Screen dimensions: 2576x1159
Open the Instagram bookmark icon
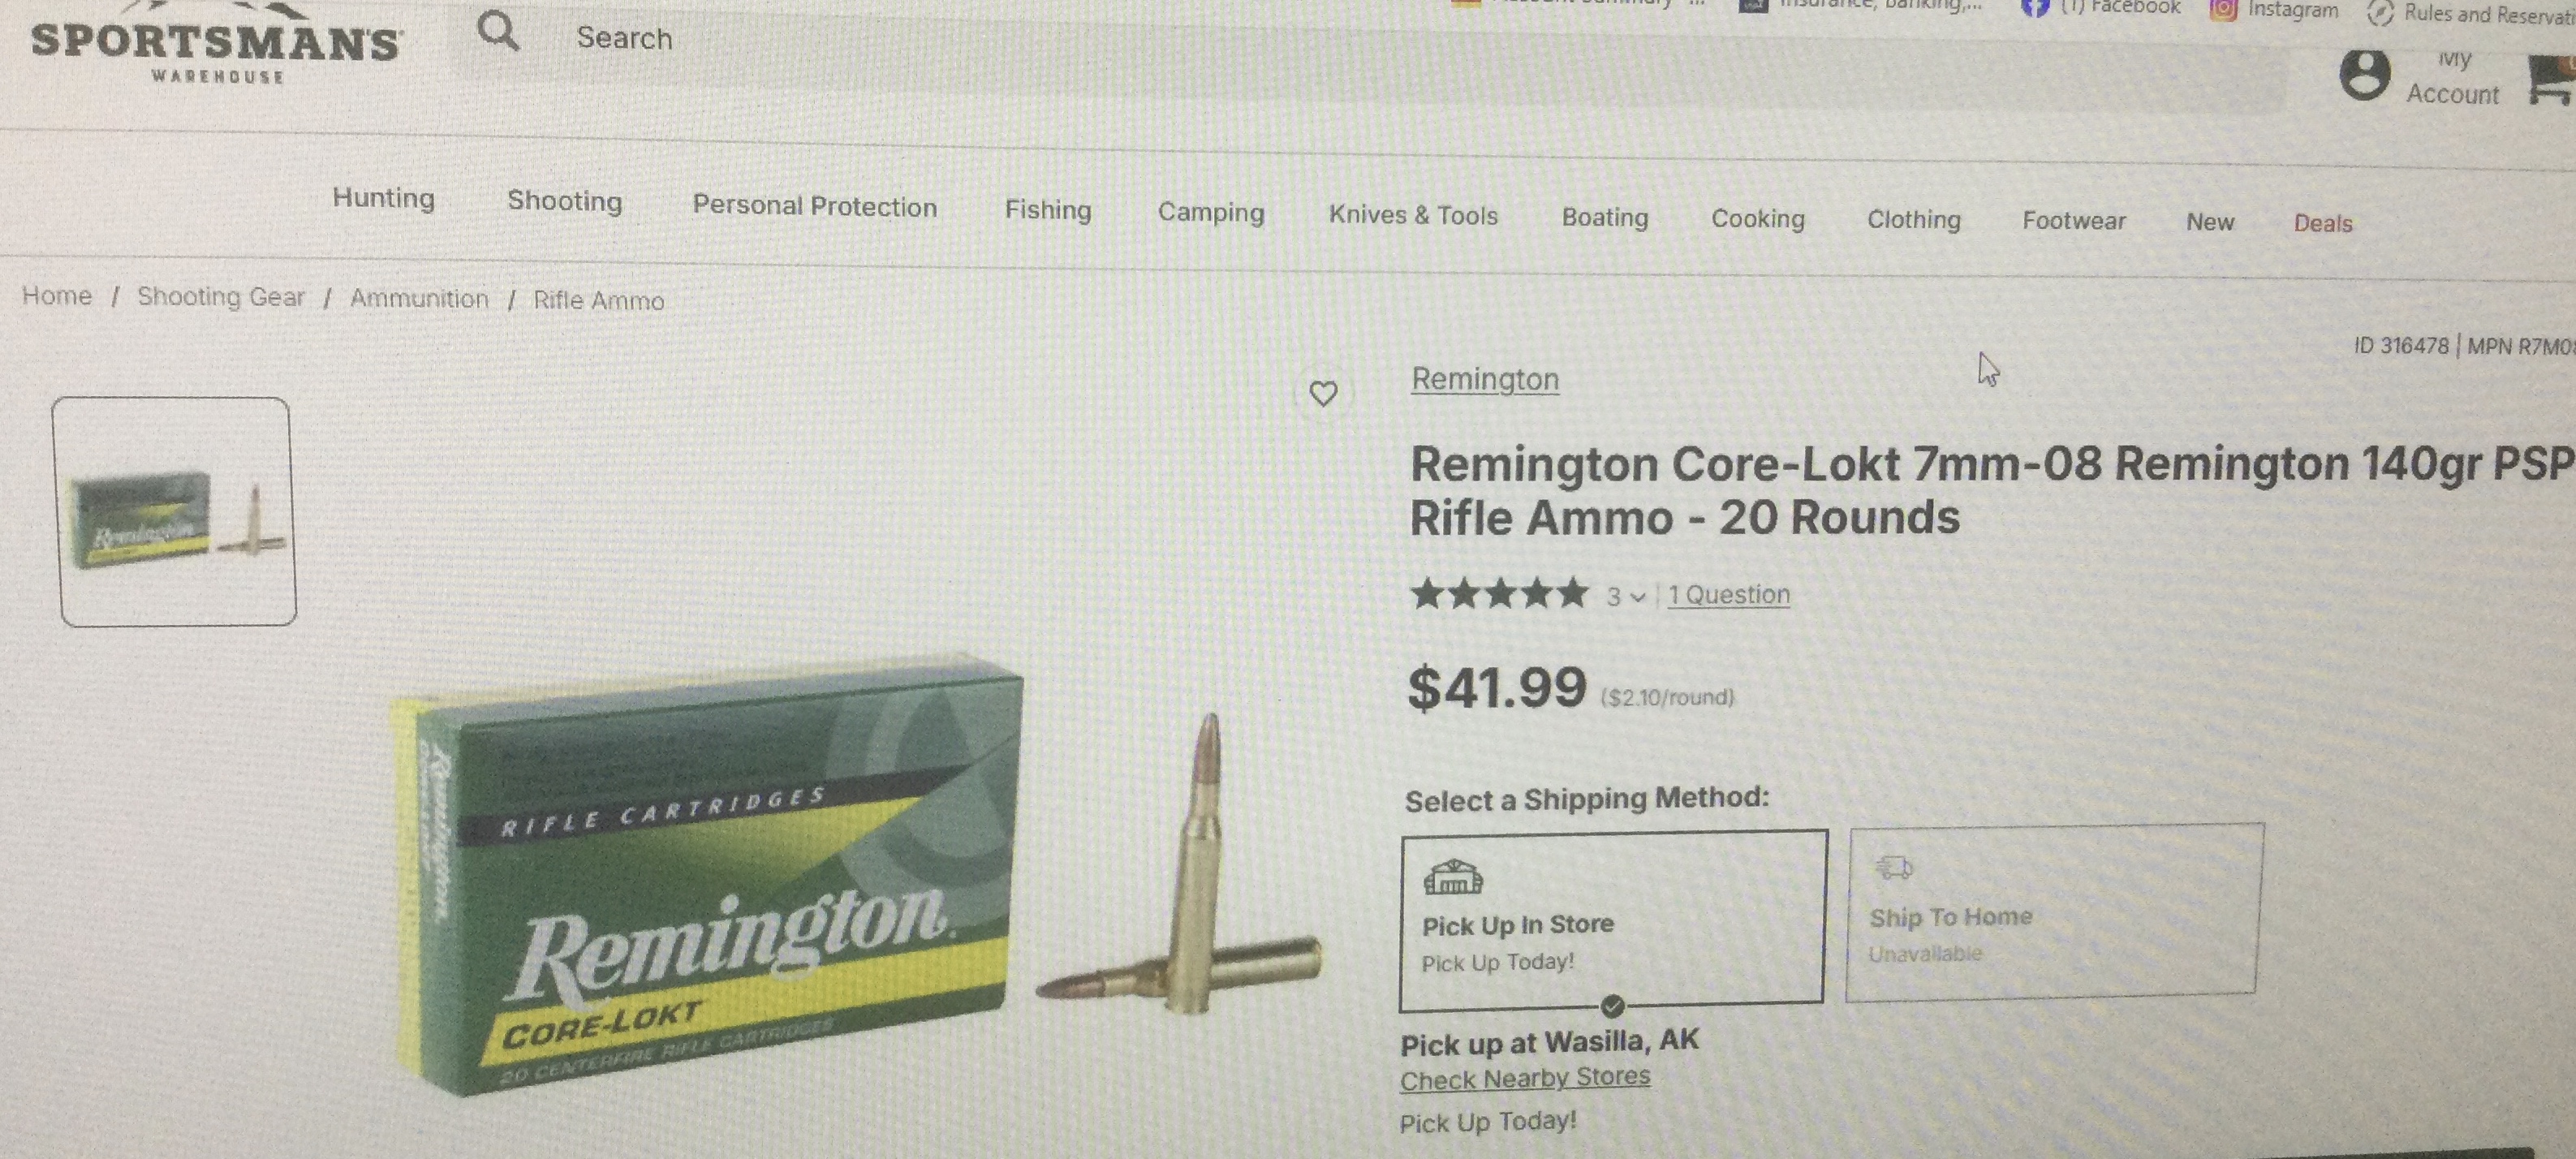click(2222, 10)
